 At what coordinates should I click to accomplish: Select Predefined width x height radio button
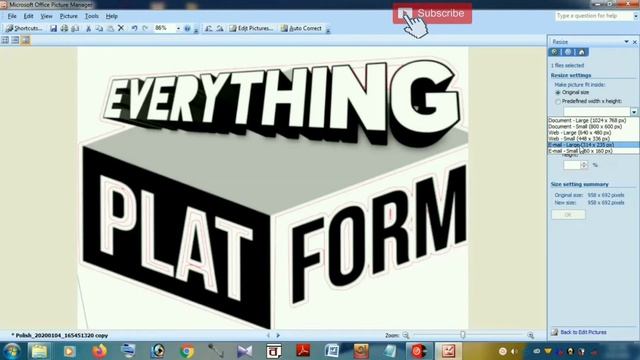point(558,101)
